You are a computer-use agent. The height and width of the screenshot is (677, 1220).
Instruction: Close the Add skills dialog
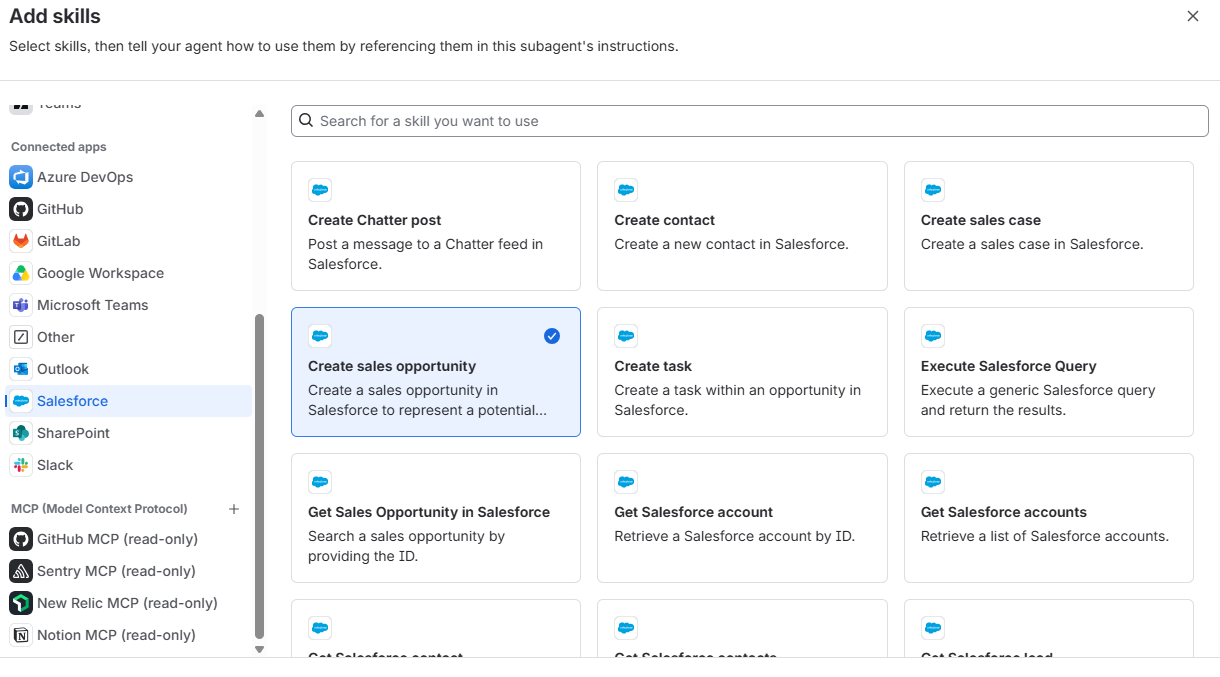[1192, 16]
